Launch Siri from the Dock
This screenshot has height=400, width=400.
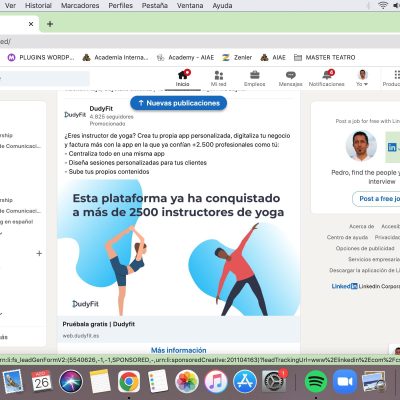click(x=71, y=381)
